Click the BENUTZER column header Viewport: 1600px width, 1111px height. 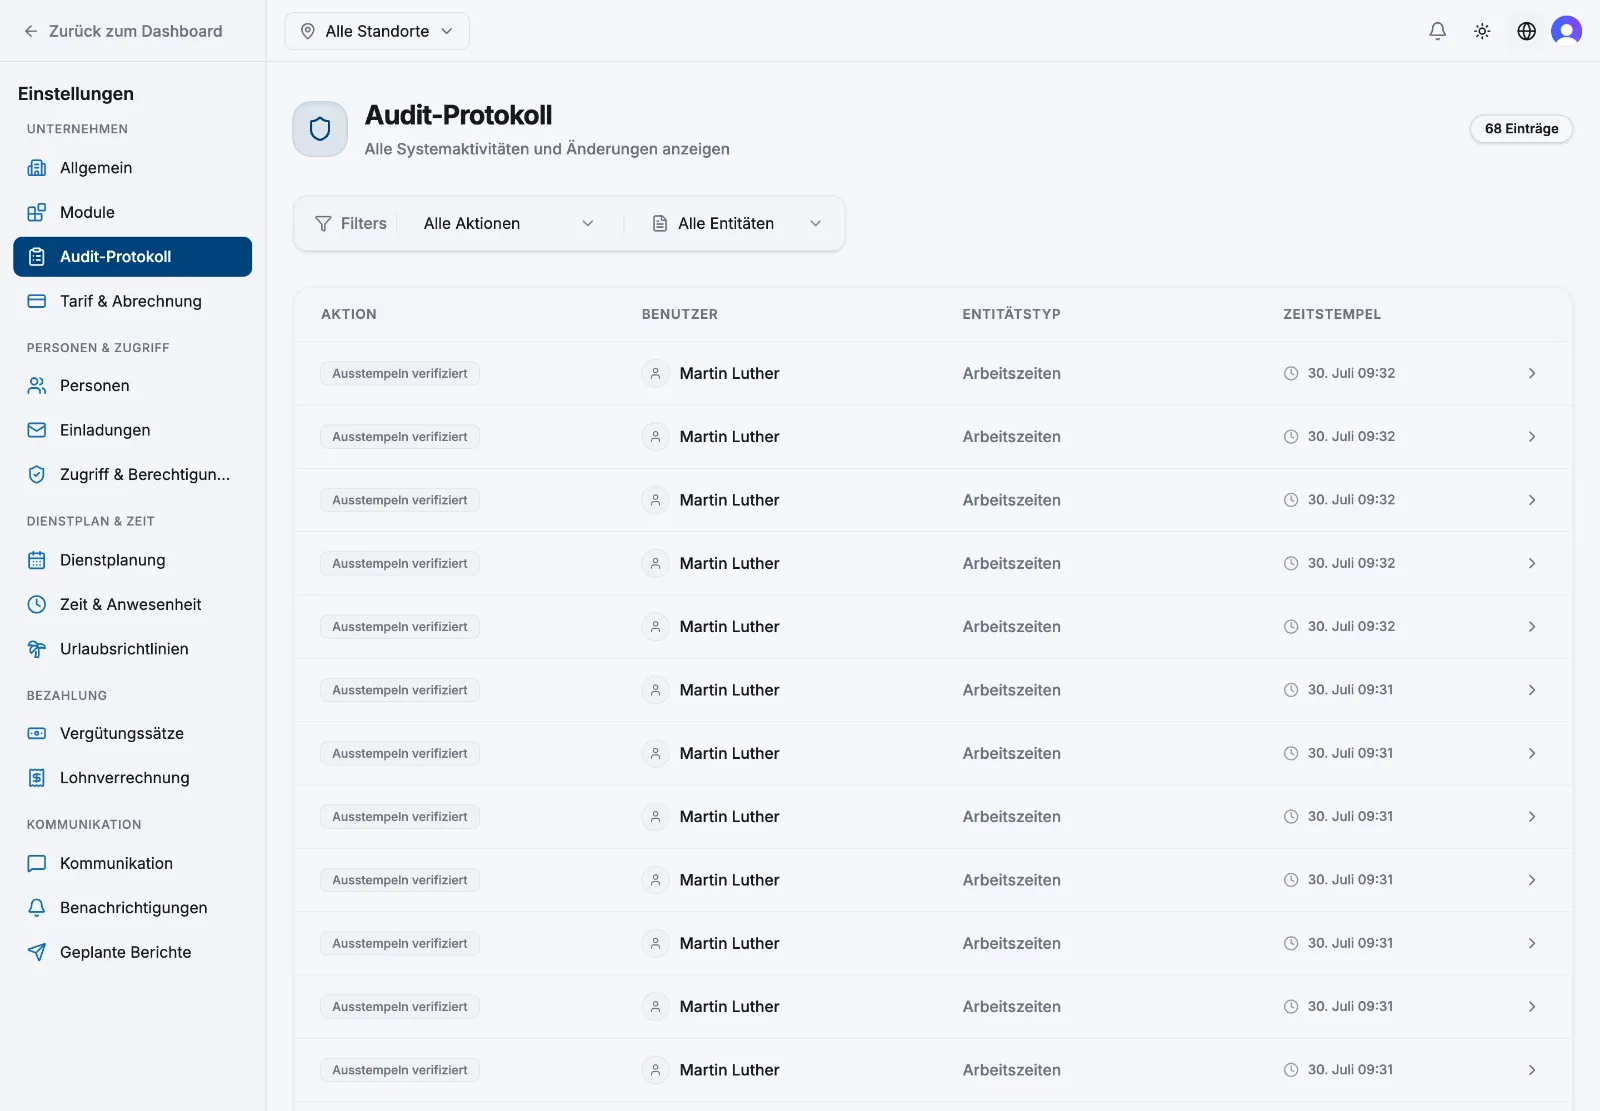(680, 314)
